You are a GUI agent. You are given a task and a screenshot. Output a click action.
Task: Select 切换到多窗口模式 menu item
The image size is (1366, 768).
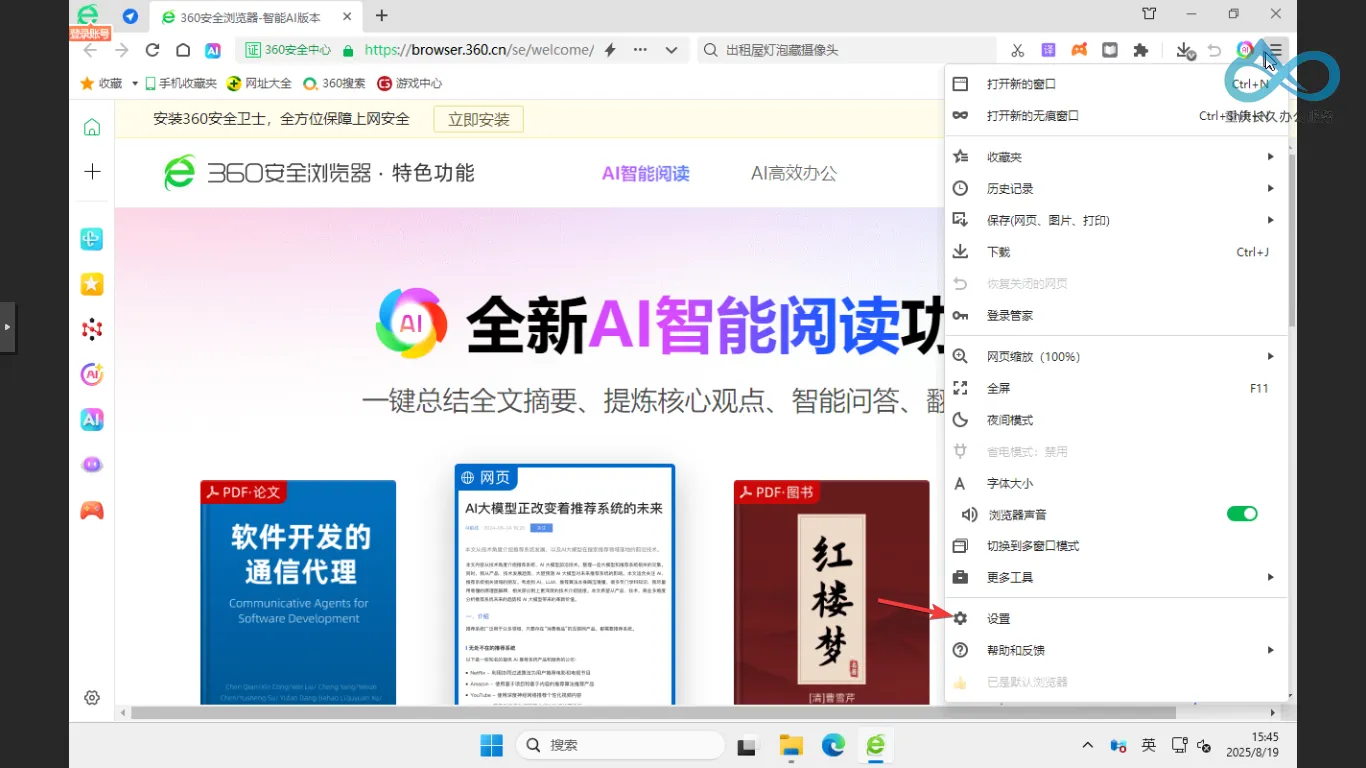coord(1115,546)
